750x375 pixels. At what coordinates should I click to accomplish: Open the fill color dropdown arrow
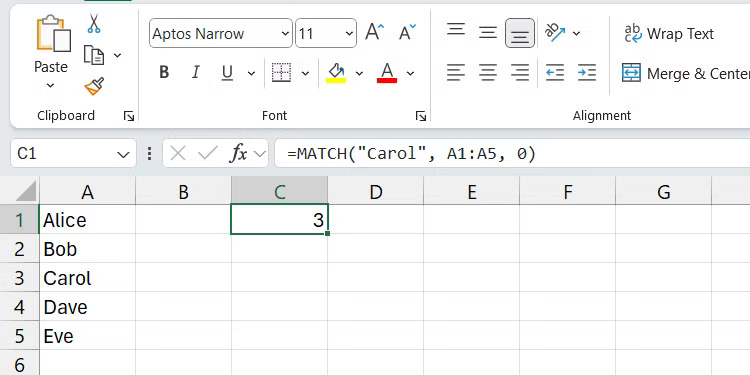(x=359, y=73)
